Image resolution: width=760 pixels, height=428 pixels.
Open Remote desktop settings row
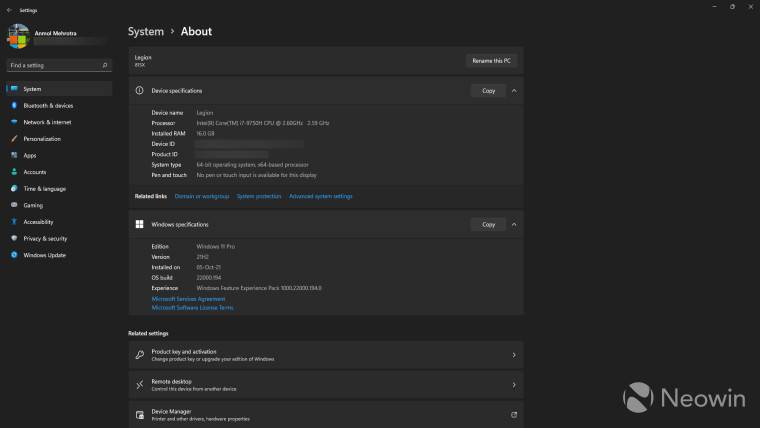(326, 385)
